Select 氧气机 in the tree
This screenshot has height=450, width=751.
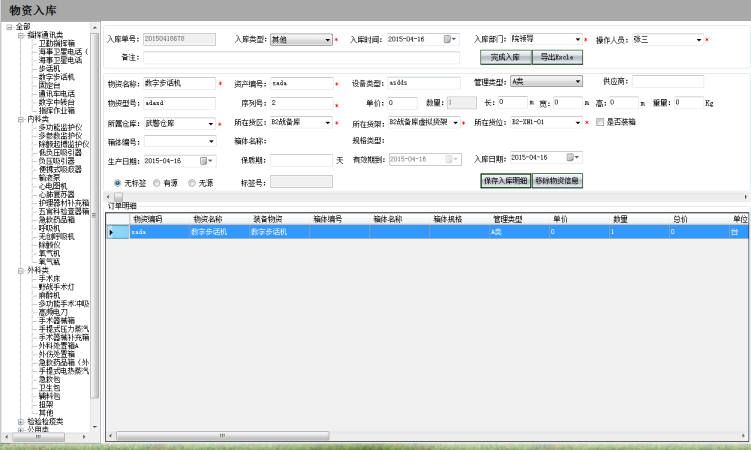coord(49,253)
